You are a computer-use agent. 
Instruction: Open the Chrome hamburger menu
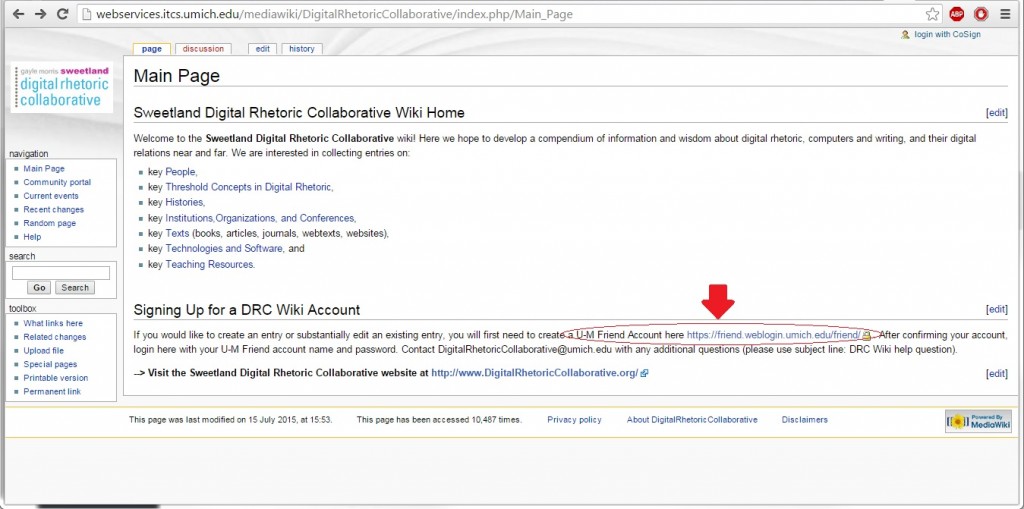(x=1004, y=14)
